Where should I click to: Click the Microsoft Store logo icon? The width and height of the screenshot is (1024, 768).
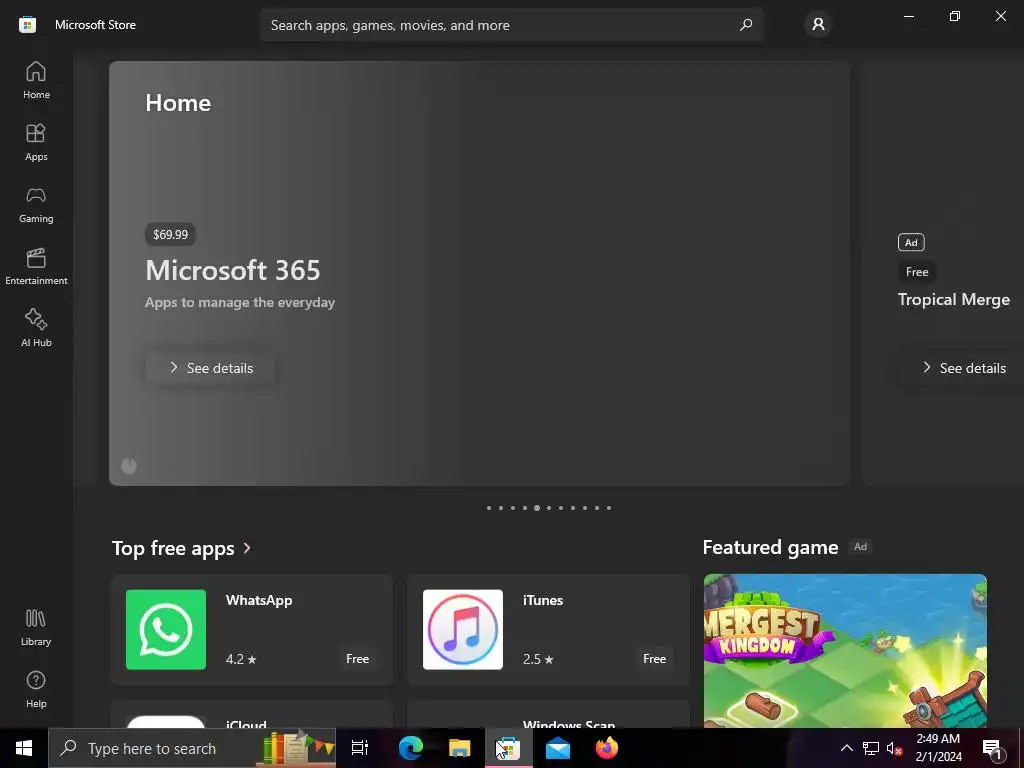27,25
